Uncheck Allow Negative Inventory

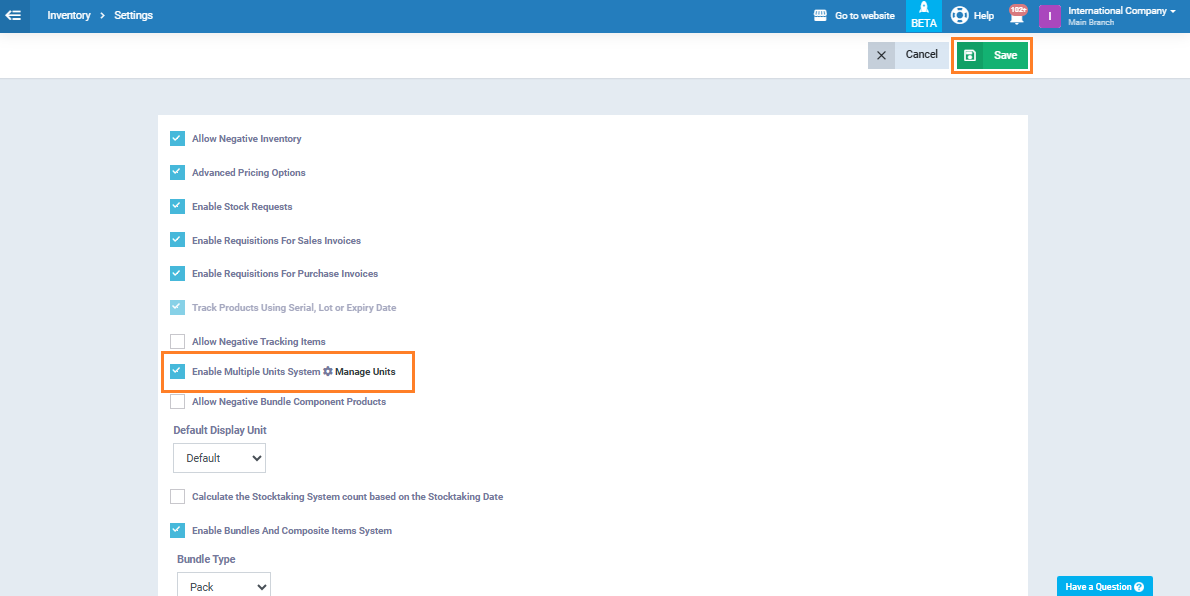177,139
